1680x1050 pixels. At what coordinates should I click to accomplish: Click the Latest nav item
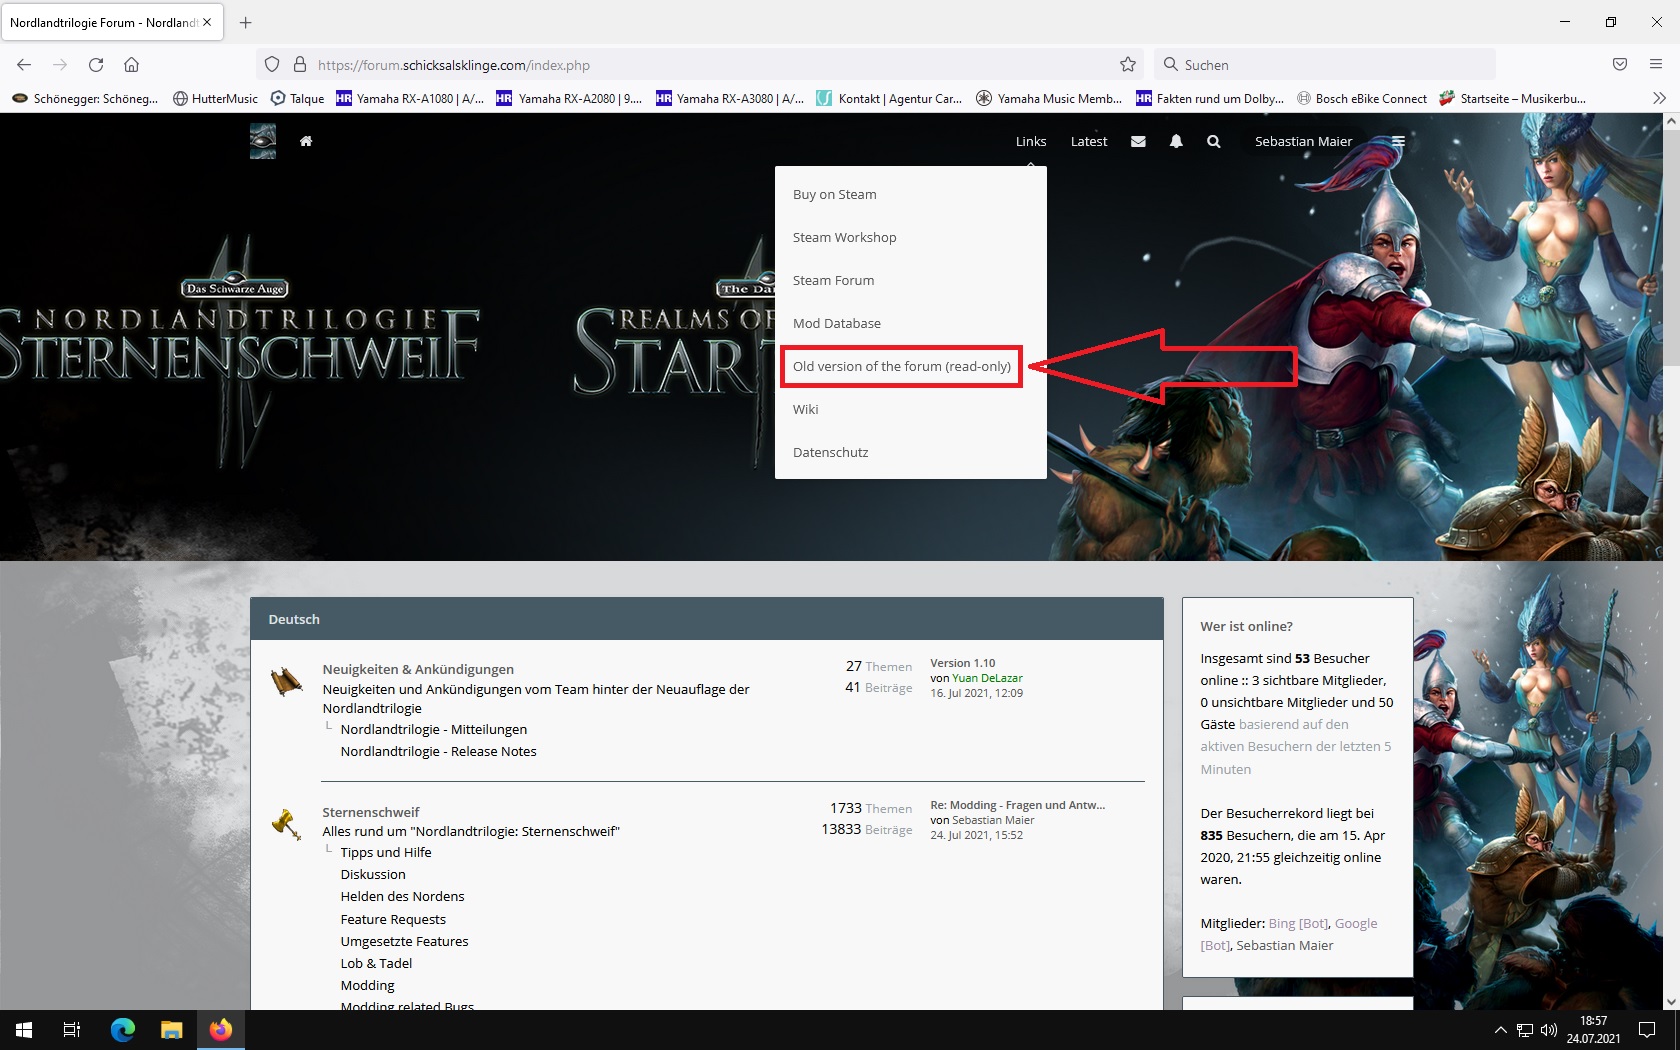(x=1089, y=141)
